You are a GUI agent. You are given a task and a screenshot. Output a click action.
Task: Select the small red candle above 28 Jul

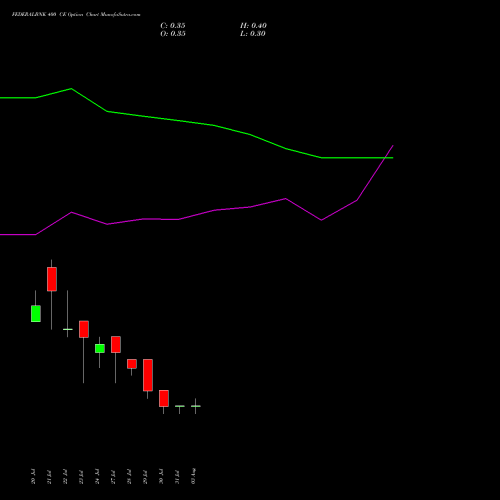click(x=132, y=364)
